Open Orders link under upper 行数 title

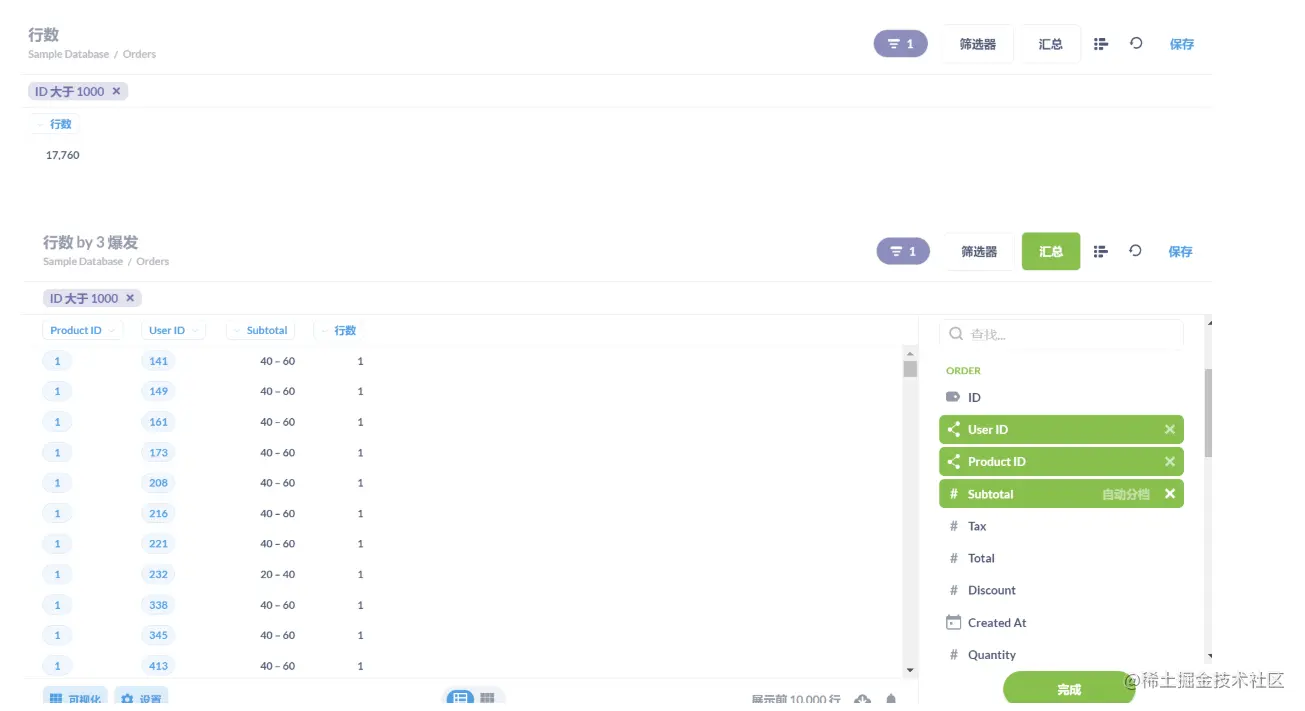(x=139, y=54)
